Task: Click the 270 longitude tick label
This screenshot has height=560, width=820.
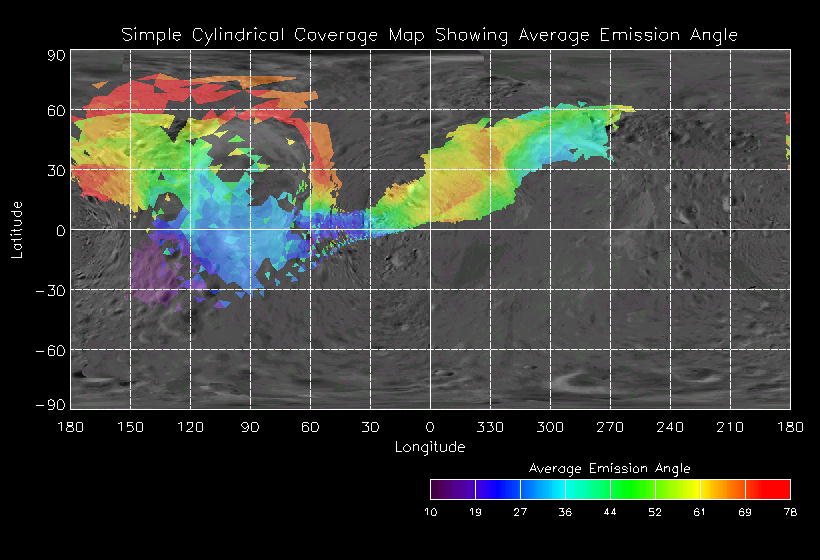Action: click(610, 427)
